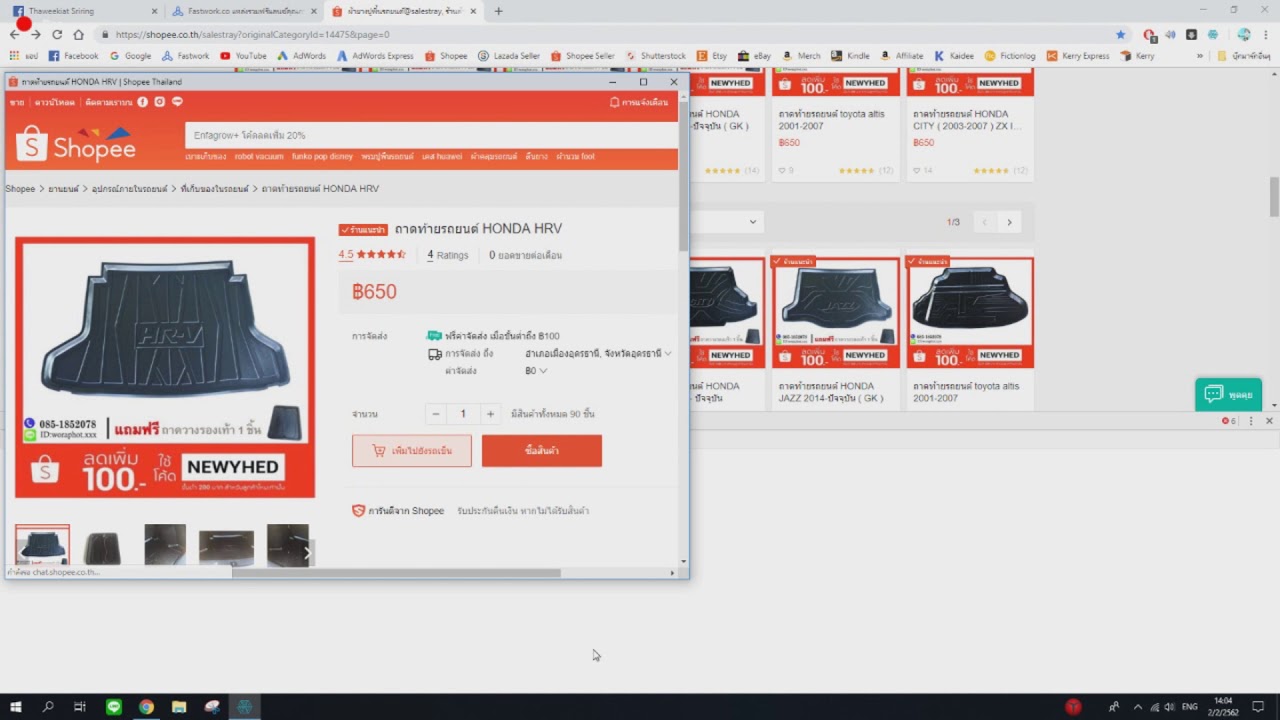Click the speaker extension icon in Chrome toolbar
1280x720 pixels.
[1170, 34]
